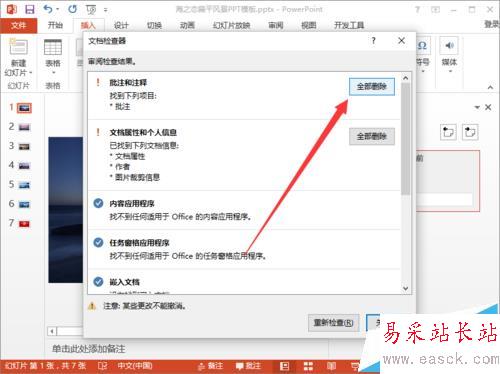Switch to Normal view icon in status bar
500x374 pixels.
[285, 366]
